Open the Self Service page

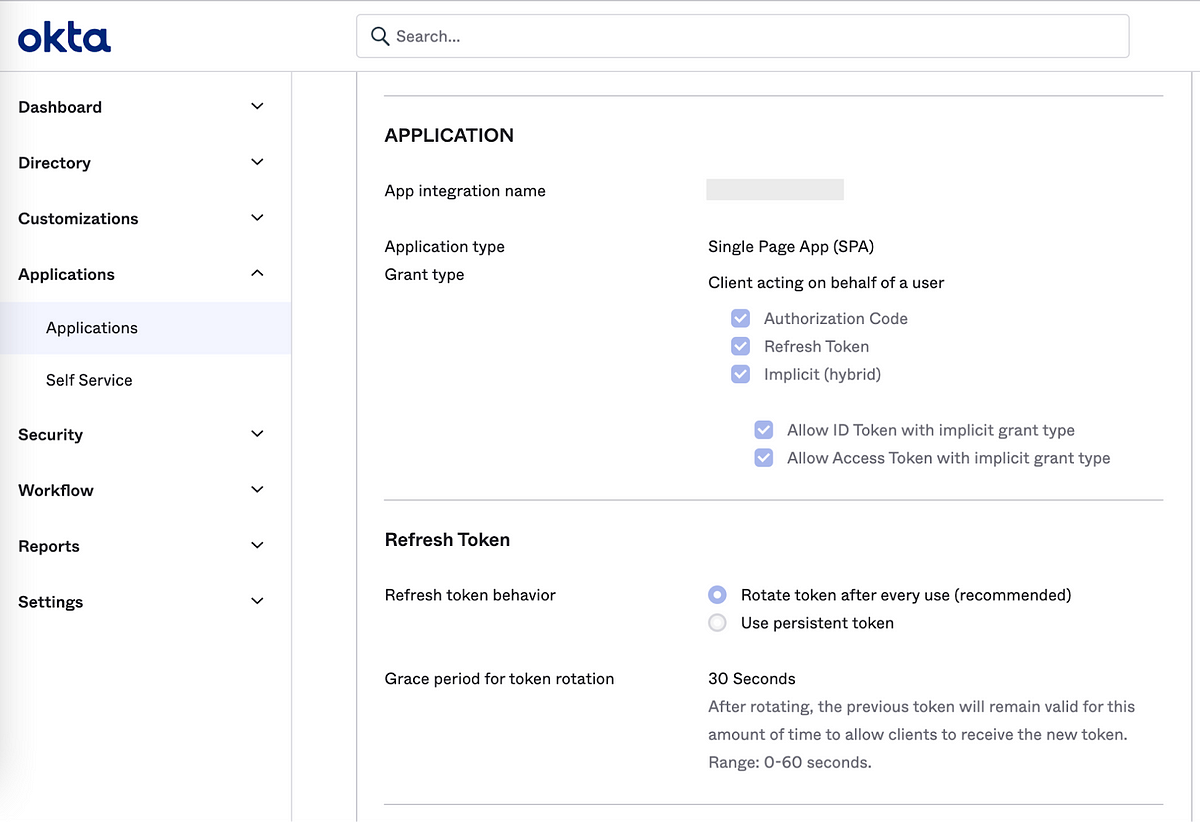click(x=88, y=380)
